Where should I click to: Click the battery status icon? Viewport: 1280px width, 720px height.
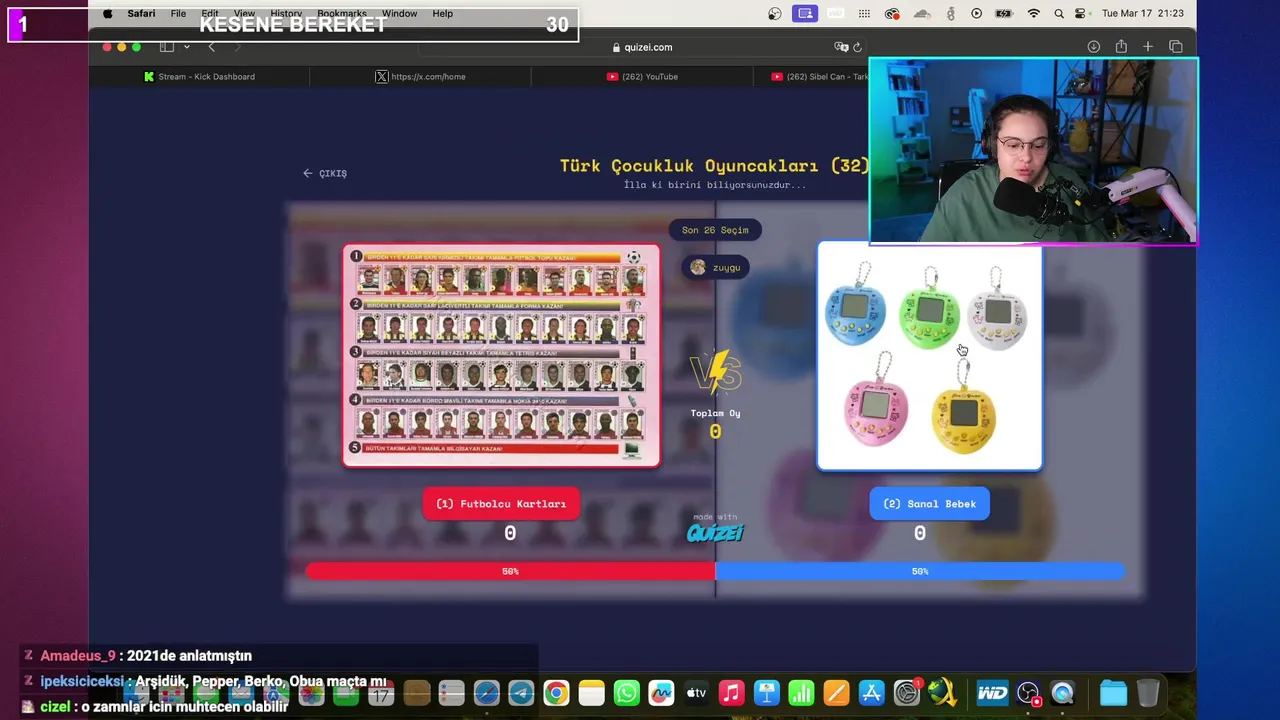tap(1005, 13)
